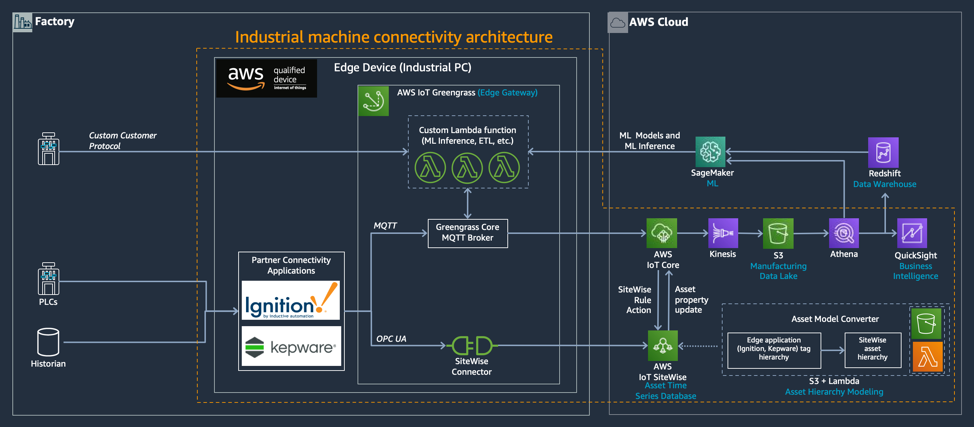Click the 'Data Warehouse' blue text

885,185
